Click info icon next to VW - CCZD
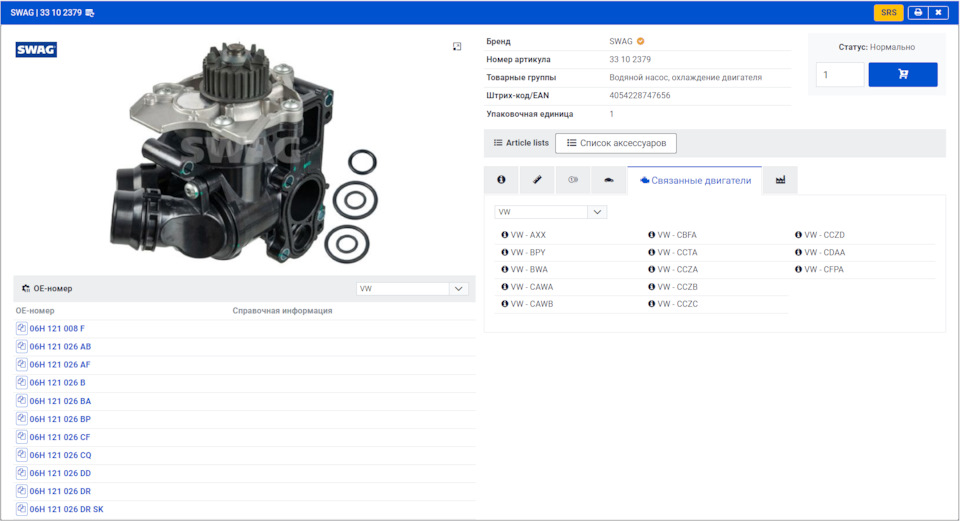 pyautogui.click(x=799, y=235)
